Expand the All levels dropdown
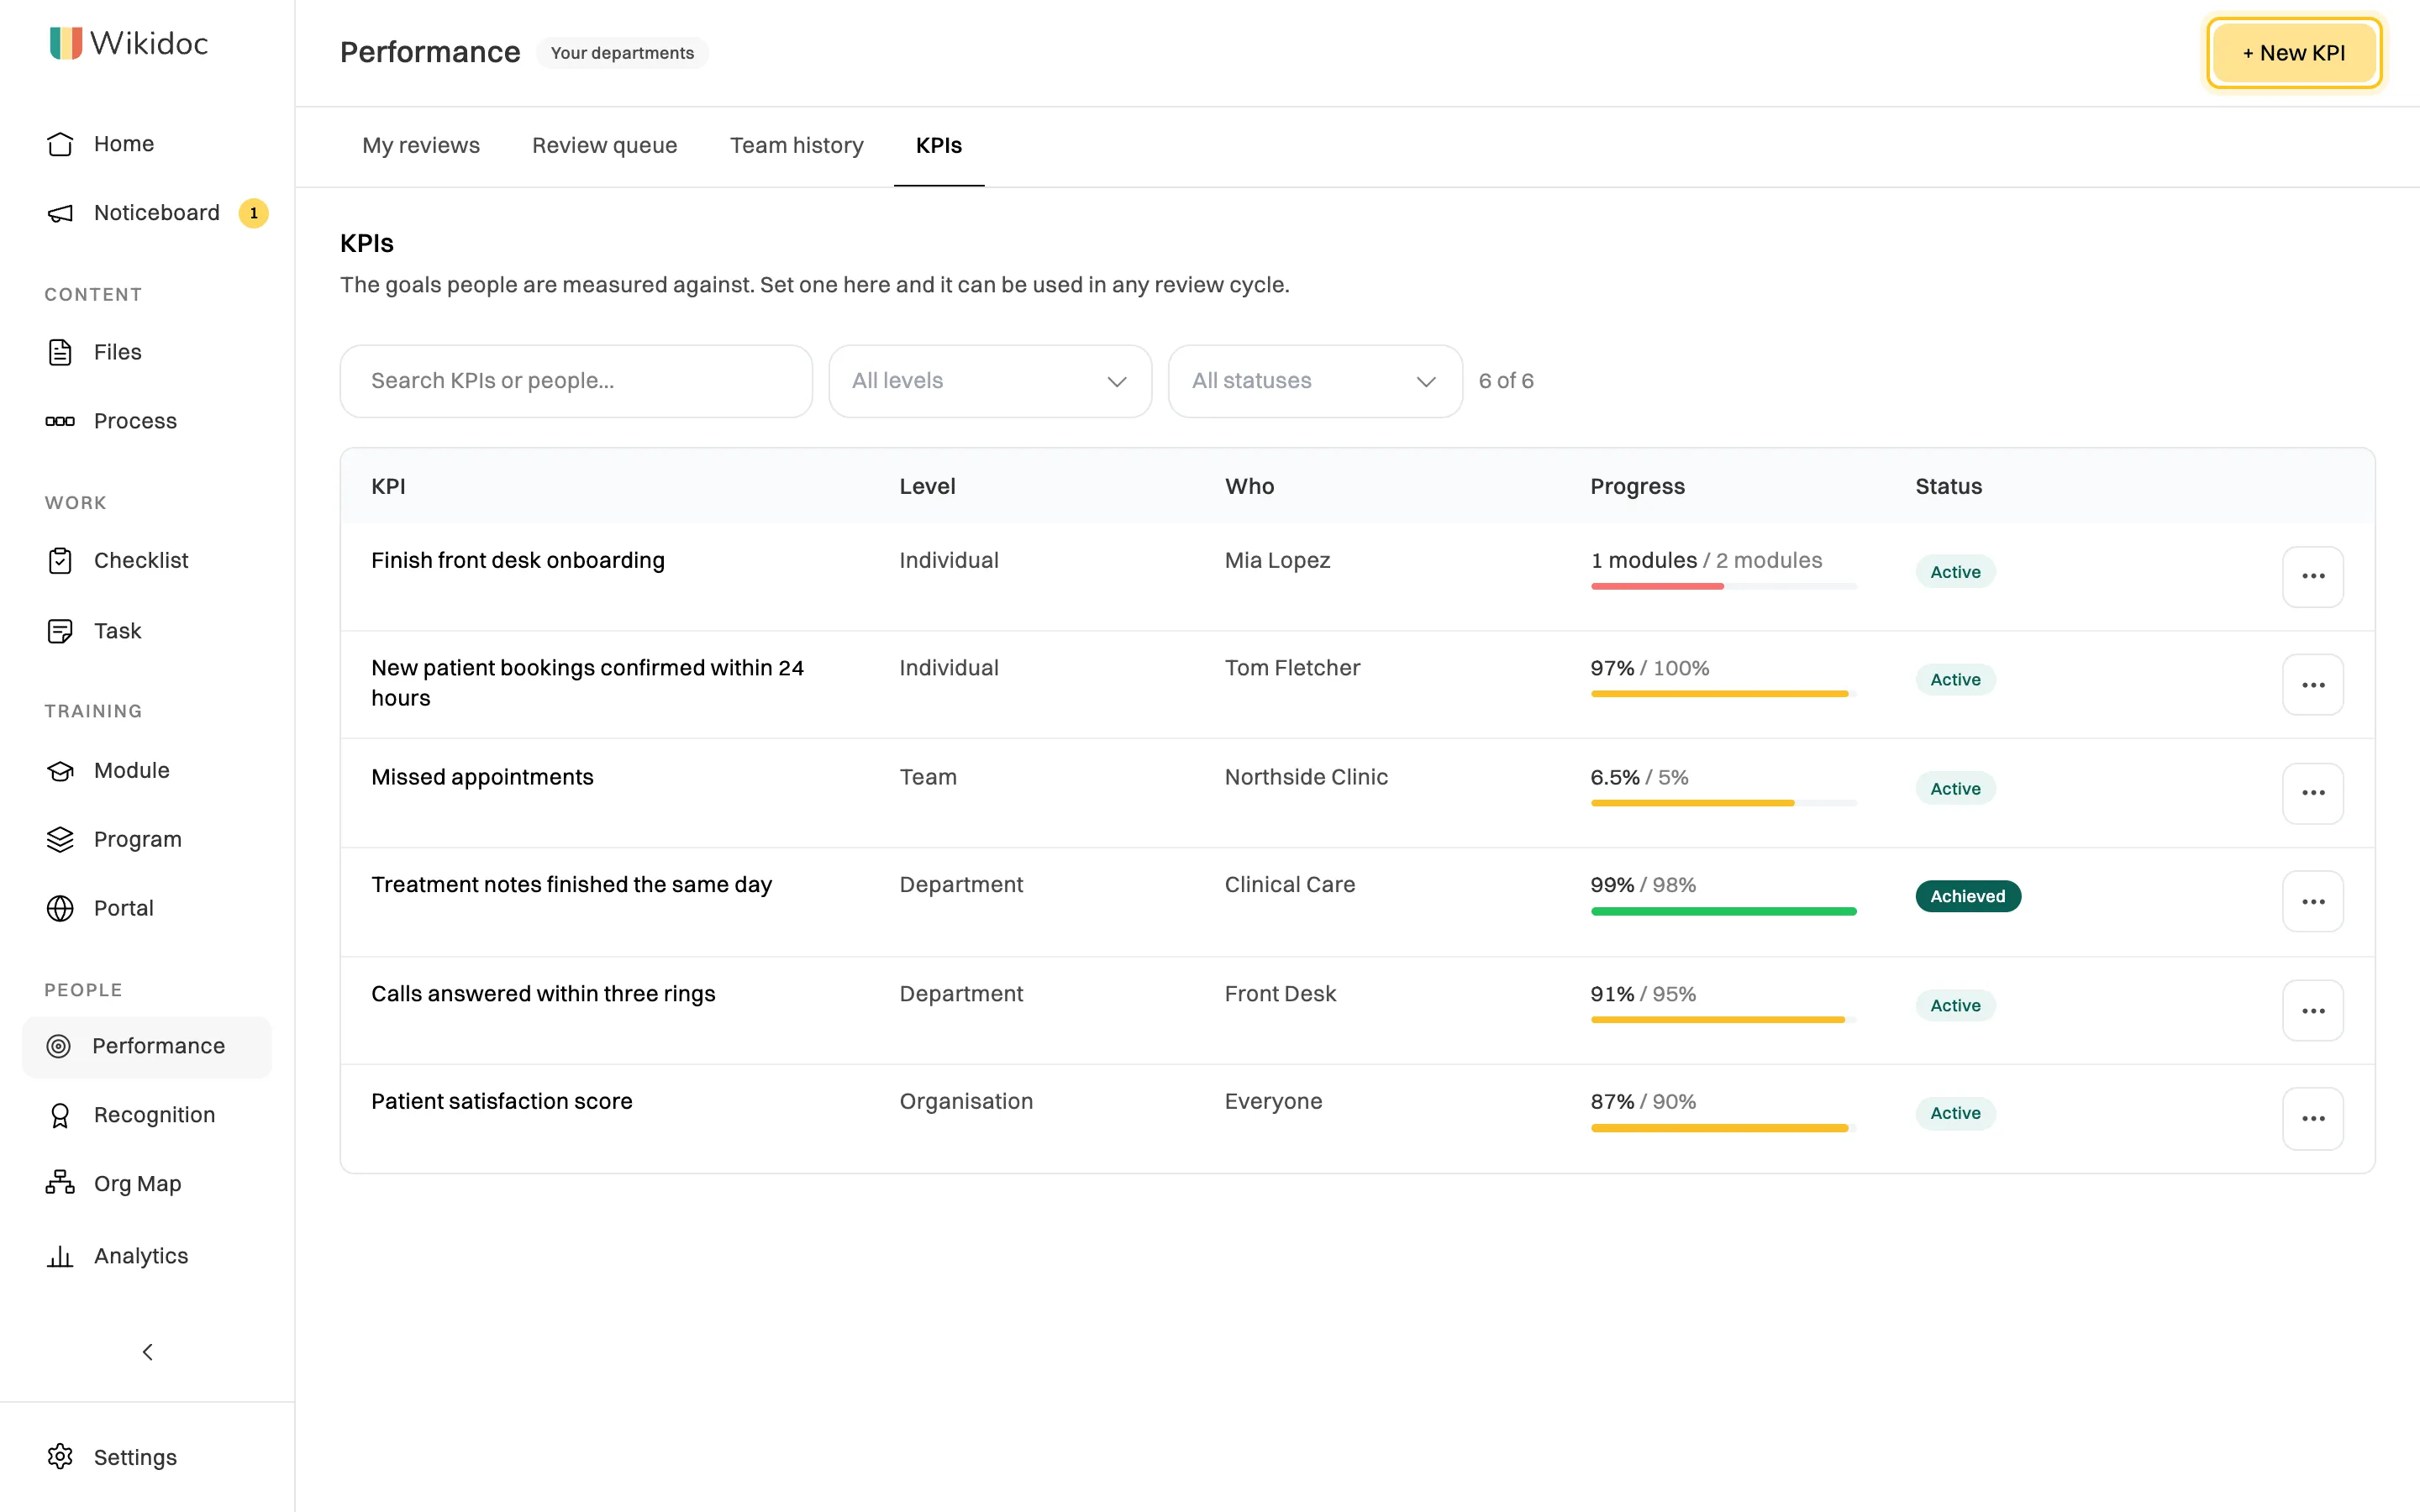This screenshot has width=2420, height=1512. pyautogui.click(x=990, y=381)
